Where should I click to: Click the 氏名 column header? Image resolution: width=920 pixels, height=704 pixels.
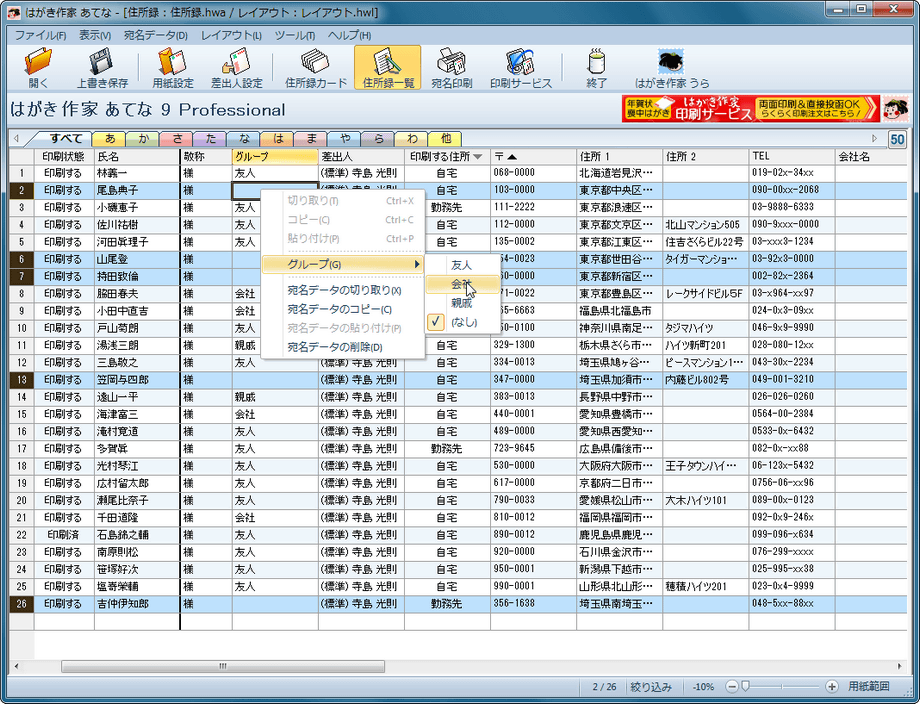pyautogui.click(x=137, y=157)
